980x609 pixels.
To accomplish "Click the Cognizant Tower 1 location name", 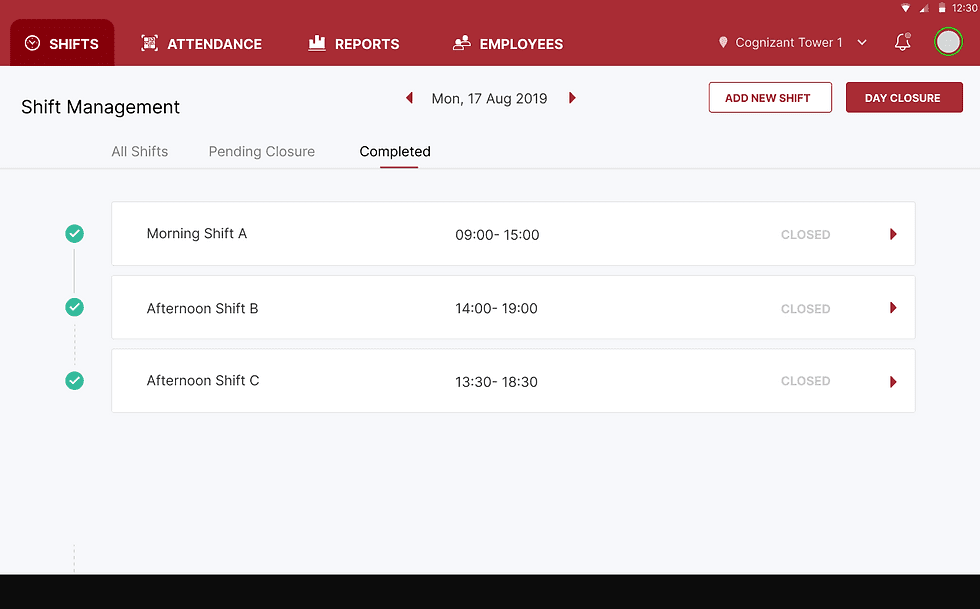I will 789,43.
